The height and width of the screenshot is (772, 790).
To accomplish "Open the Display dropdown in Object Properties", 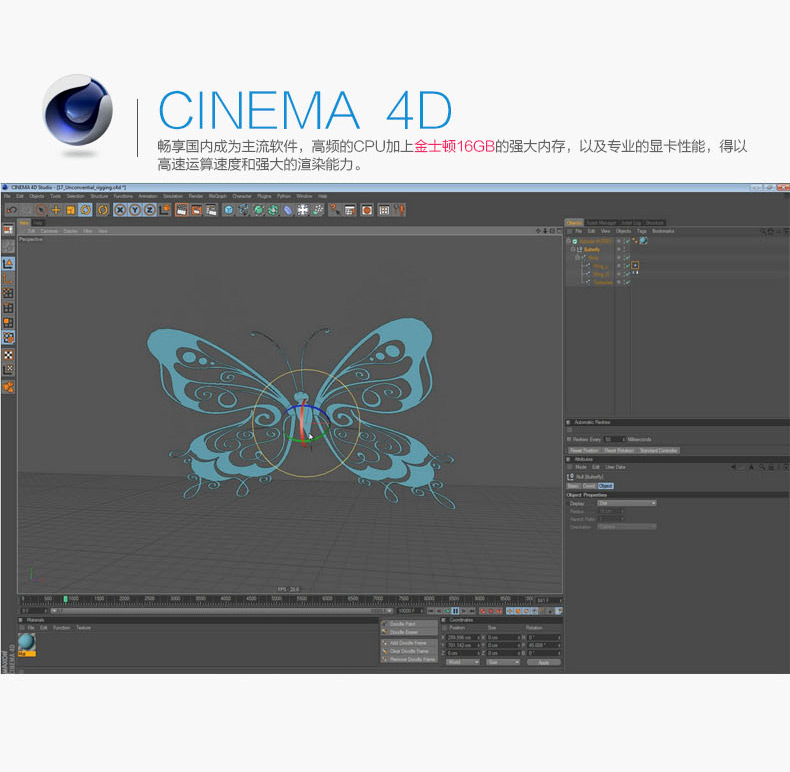I will (x=626, y=503).
